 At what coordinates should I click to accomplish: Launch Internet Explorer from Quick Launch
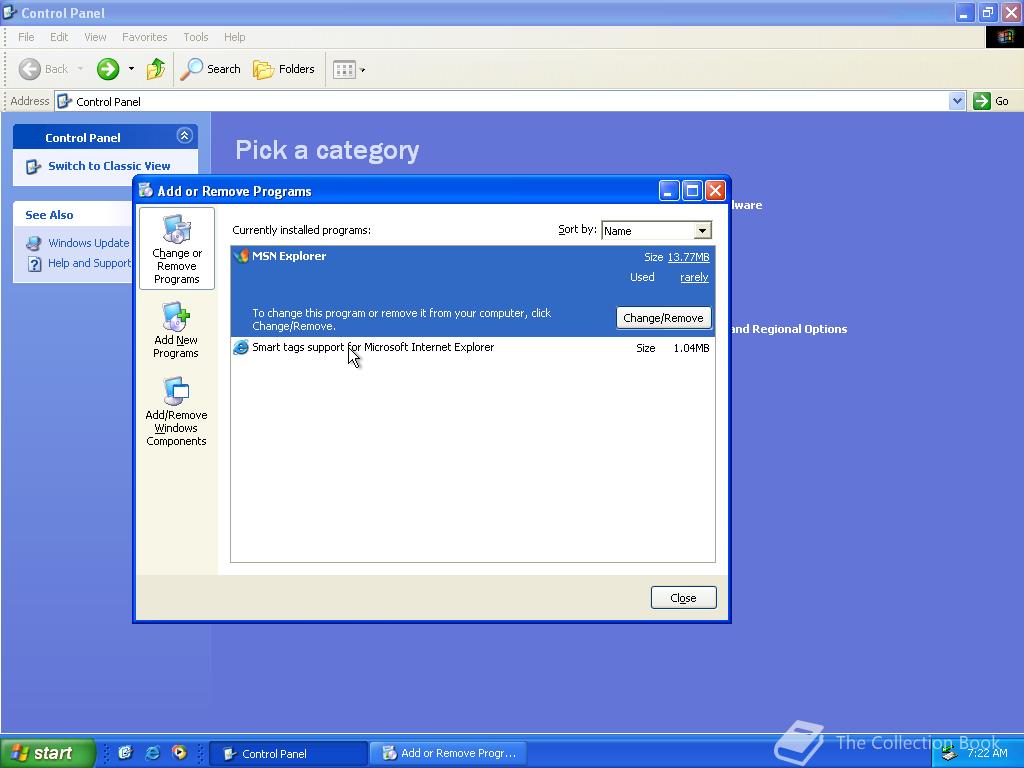tap(152, 753)
